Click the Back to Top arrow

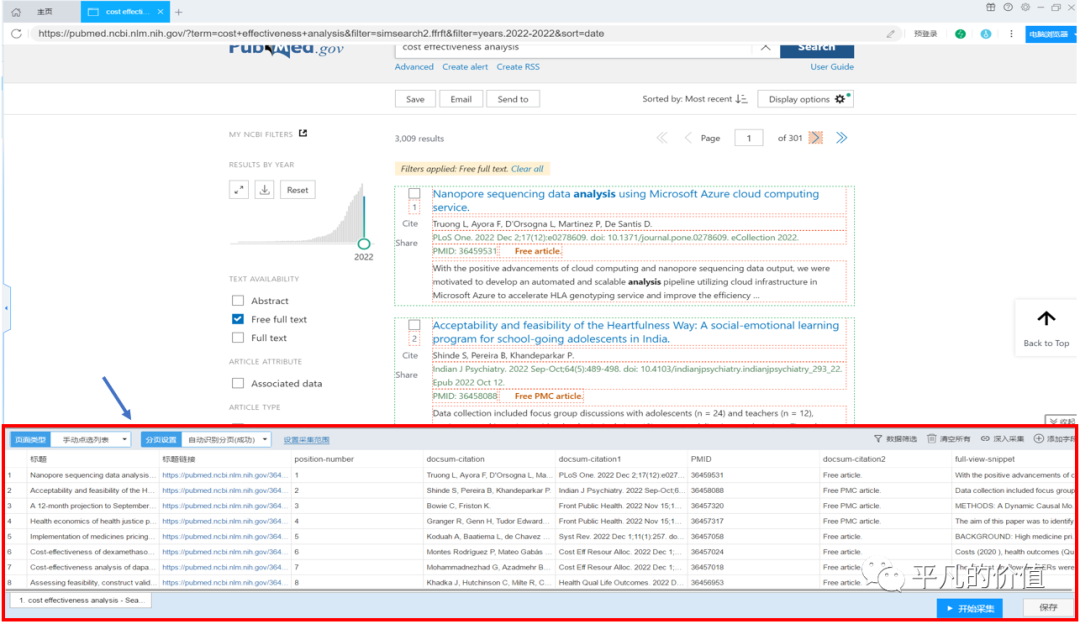pos(1046,319)
